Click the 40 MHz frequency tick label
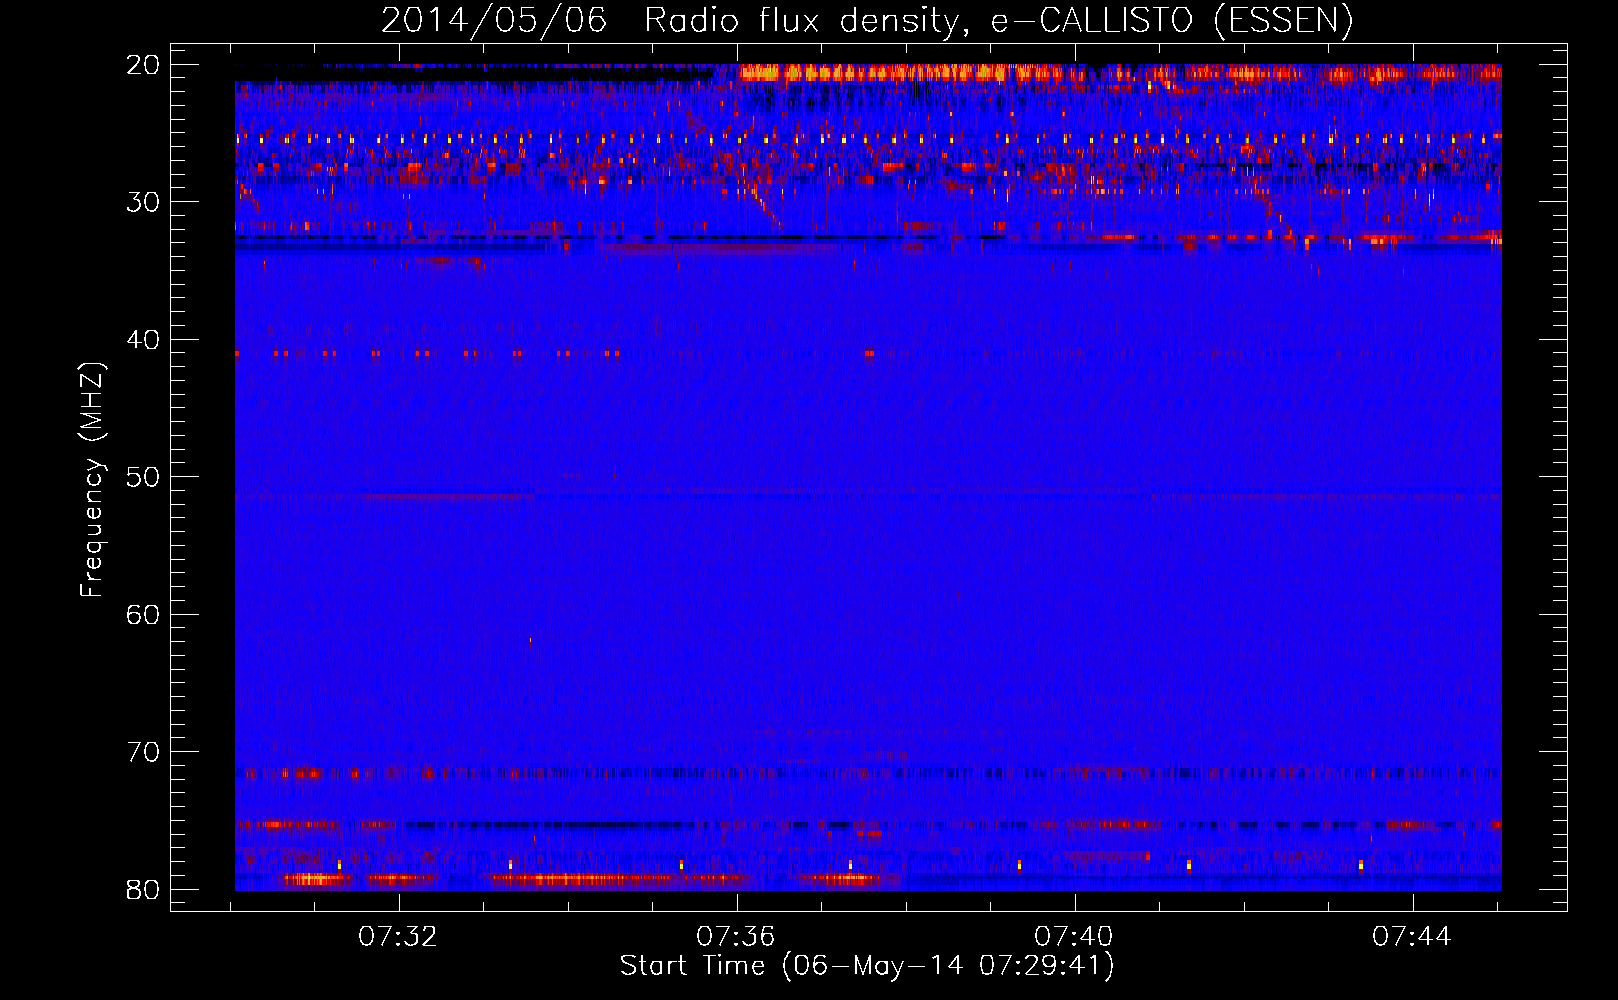Viewport: 1618px width, 1000px height. tap(144, 340)
